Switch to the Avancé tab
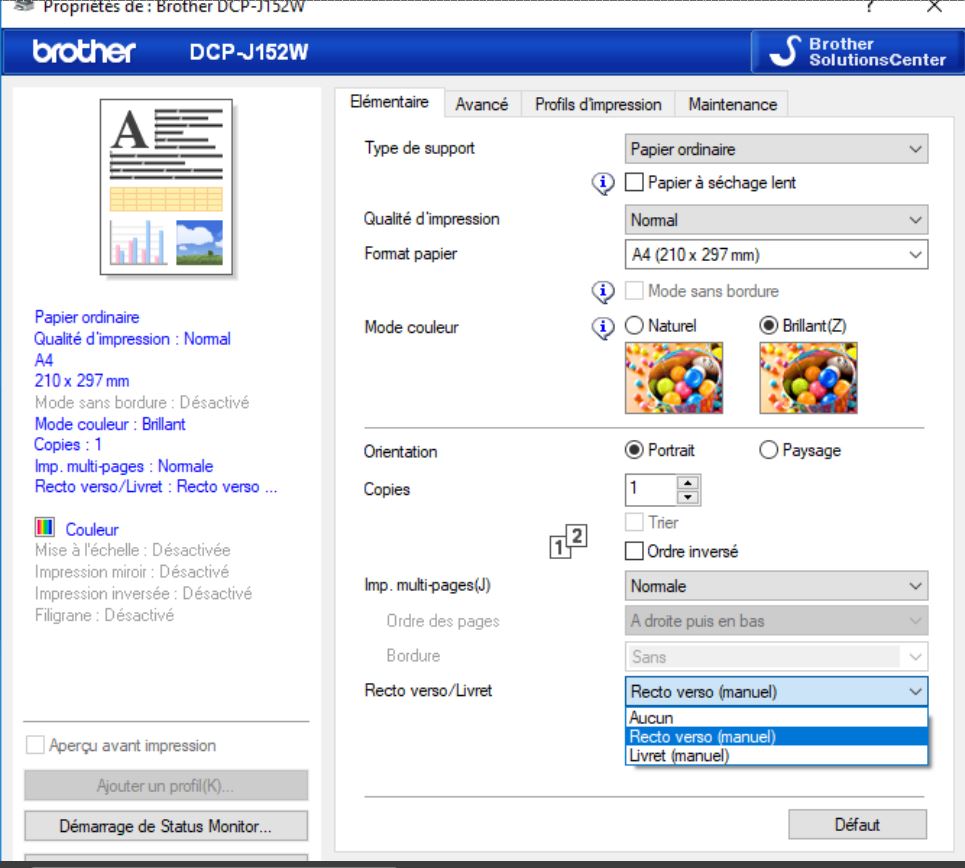The width and height of the screenshot is (965, 868). click(x=482, y=105)
